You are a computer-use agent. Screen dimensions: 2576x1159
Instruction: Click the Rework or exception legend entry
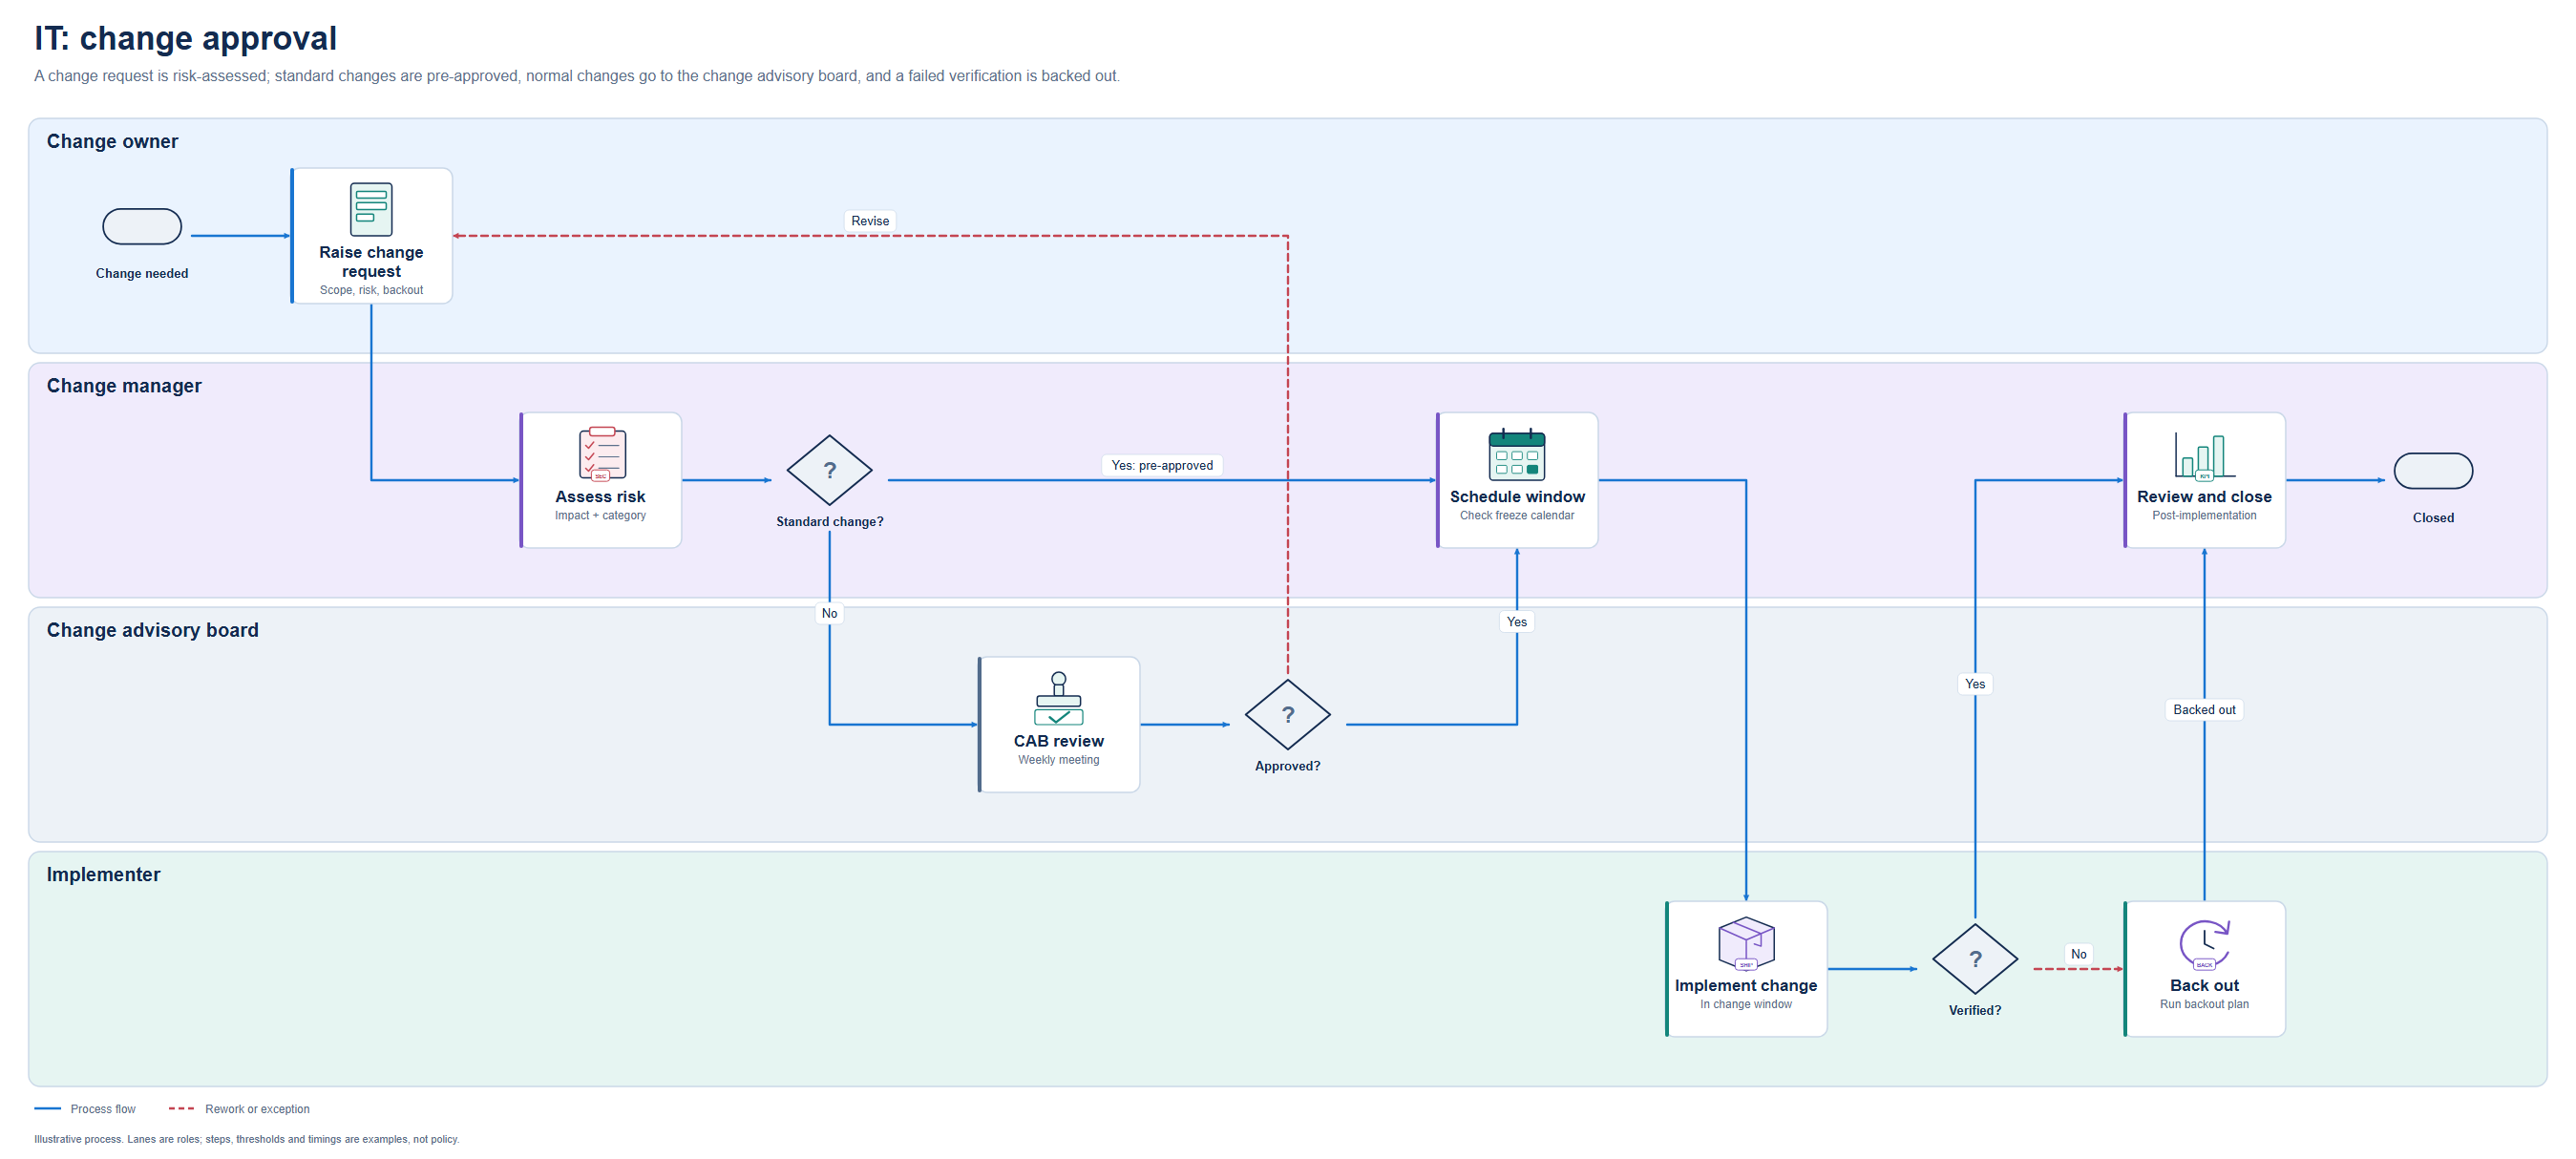(x=239, y=1108)
